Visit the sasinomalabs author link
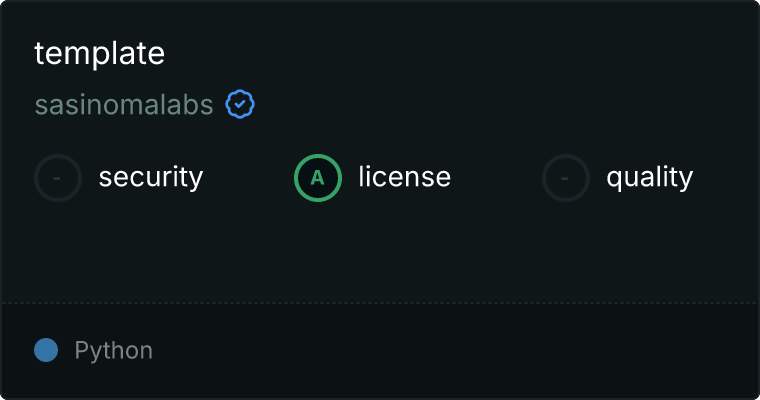The height and width of the screenshot is (400, 760). [x=124, y=105]
